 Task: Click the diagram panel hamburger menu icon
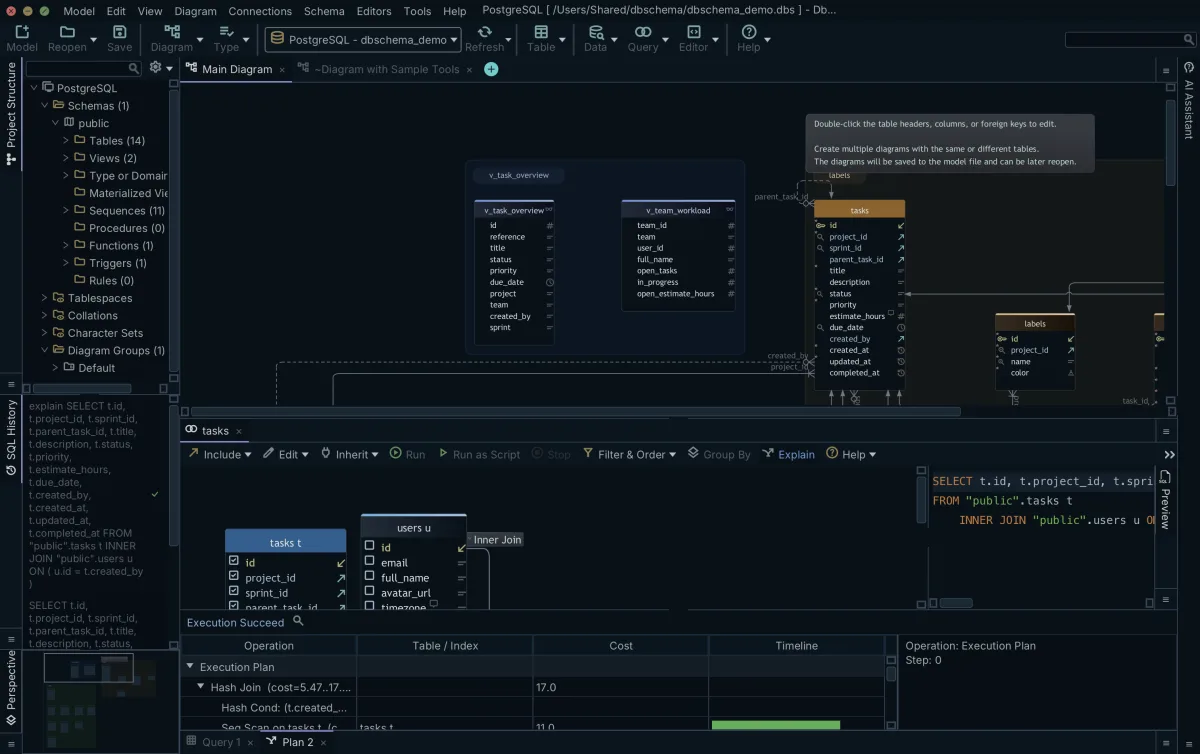(1166, 70)
